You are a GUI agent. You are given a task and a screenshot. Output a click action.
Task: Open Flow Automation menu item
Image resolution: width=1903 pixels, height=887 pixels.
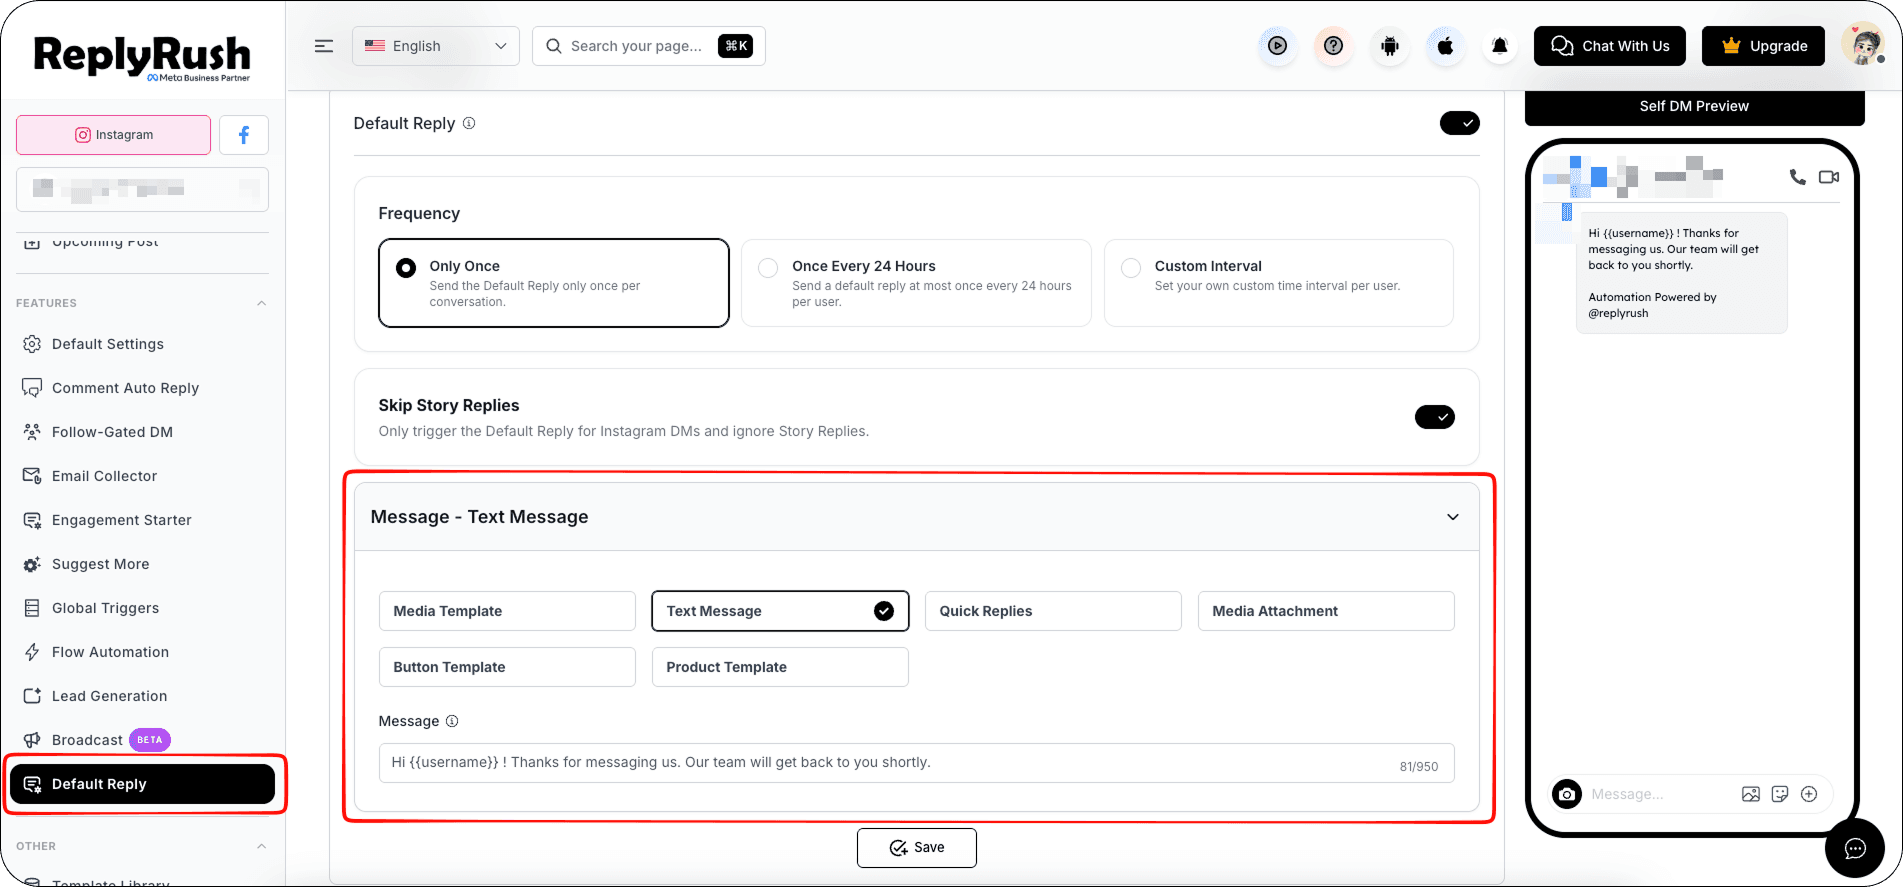110,652
